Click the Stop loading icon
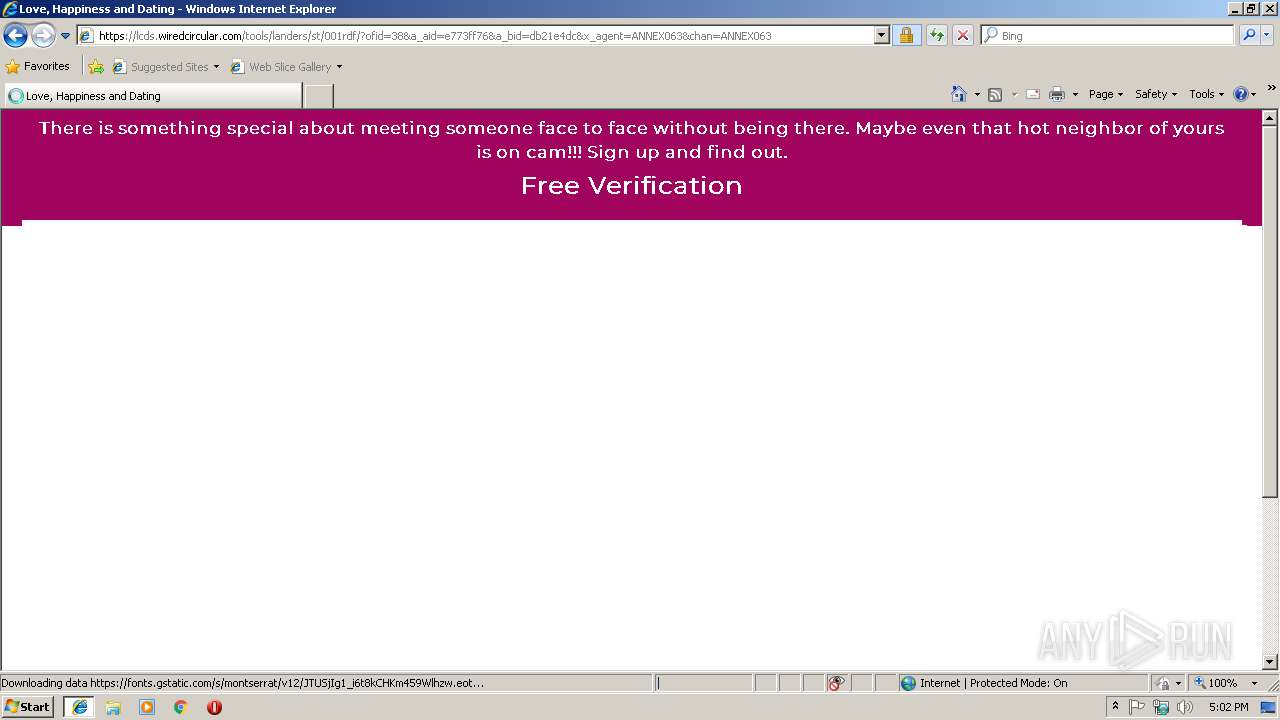Viewport: 1280px width, 720px height. [962, 36]
